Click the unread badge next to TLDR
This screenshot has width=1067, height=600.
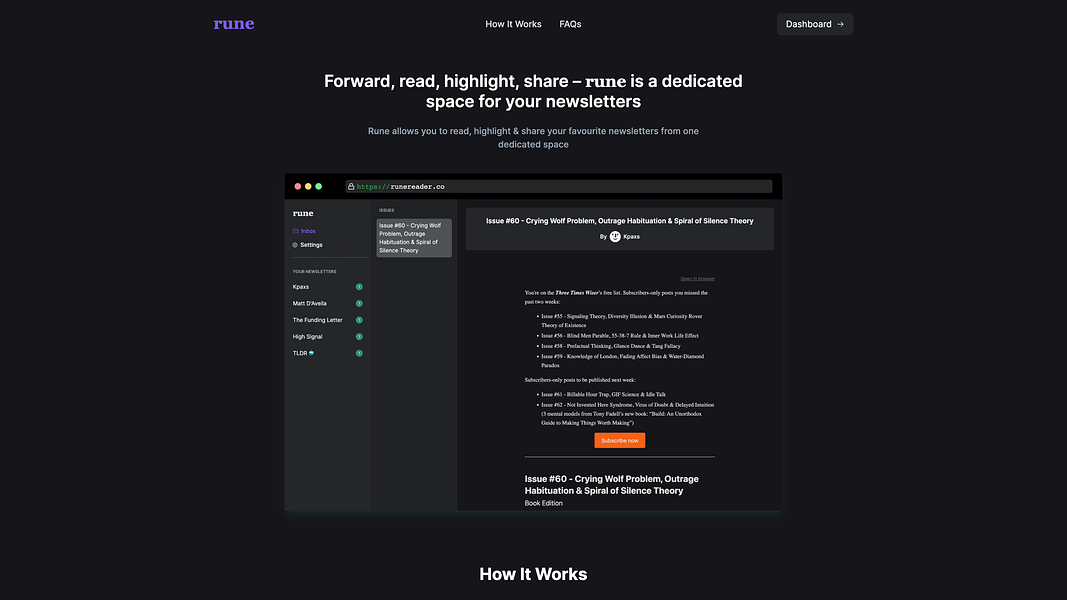[359, 353]
